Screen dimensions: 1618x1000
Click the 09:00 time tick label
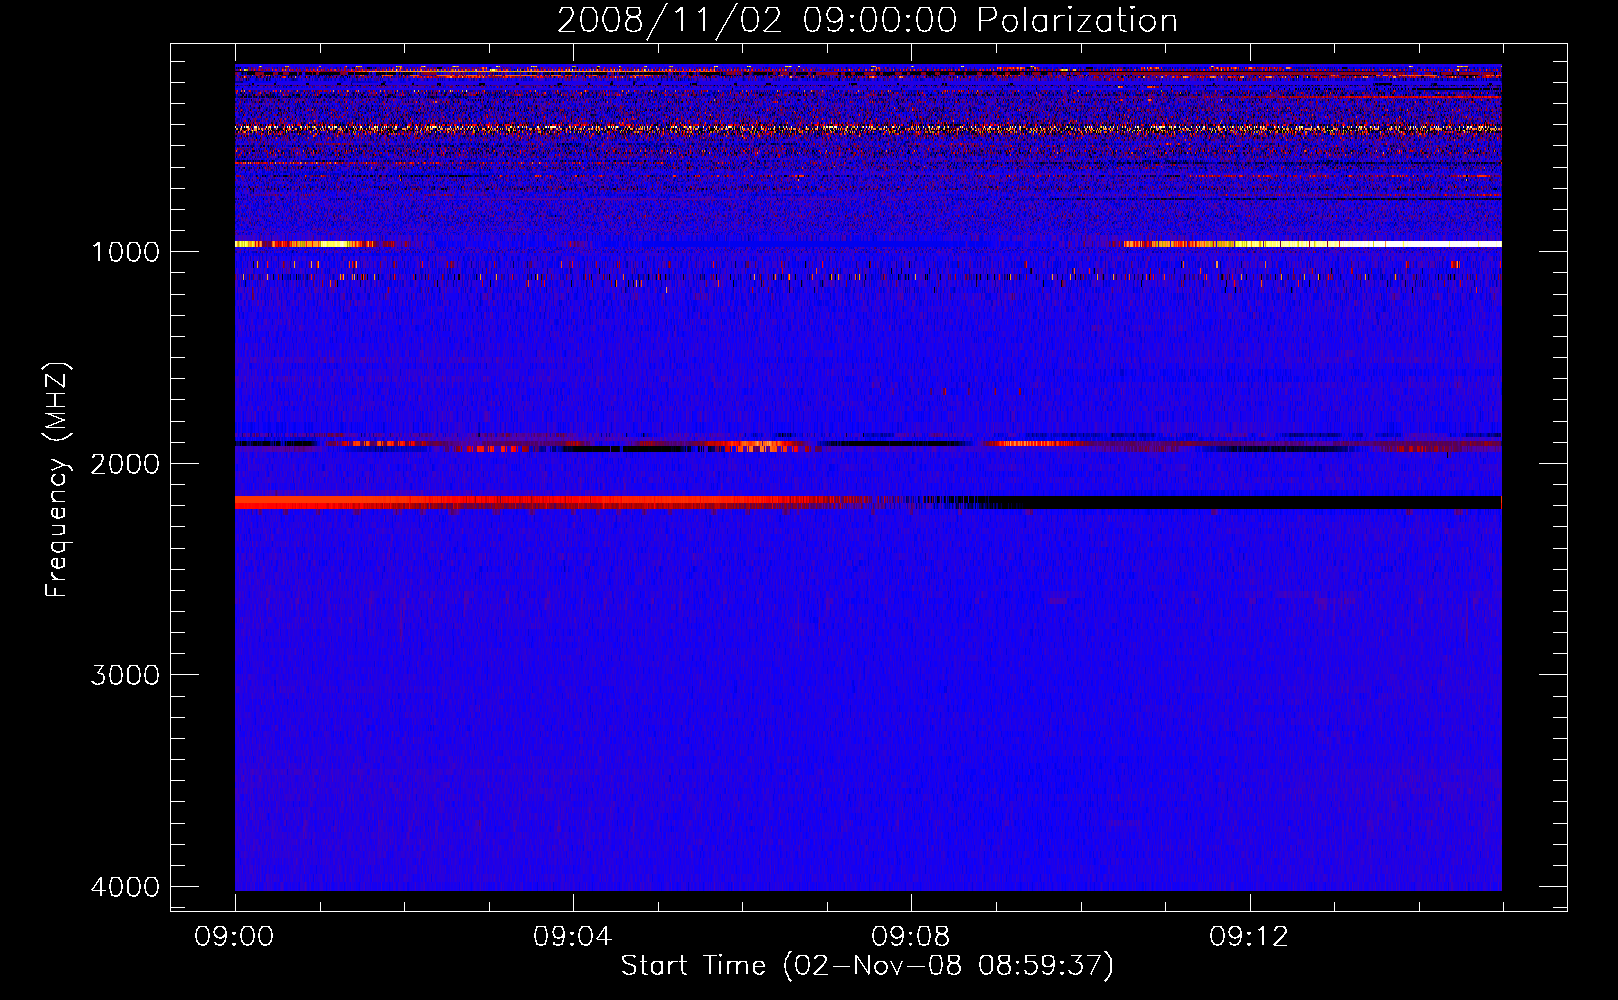point(235,937)
